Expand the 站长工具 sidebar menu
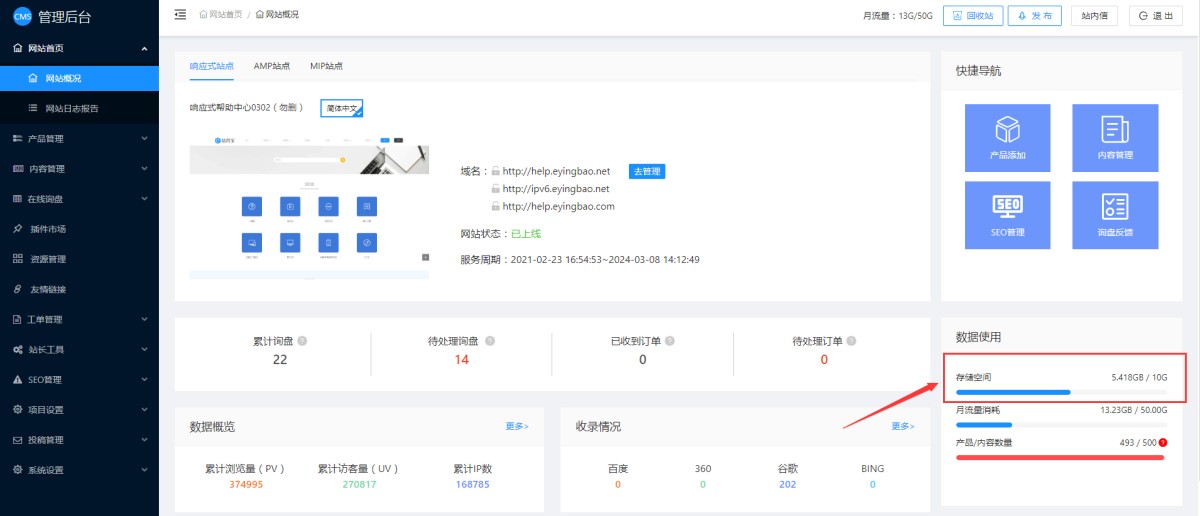Screen dimensions: 1200x516 click(78, 350)
